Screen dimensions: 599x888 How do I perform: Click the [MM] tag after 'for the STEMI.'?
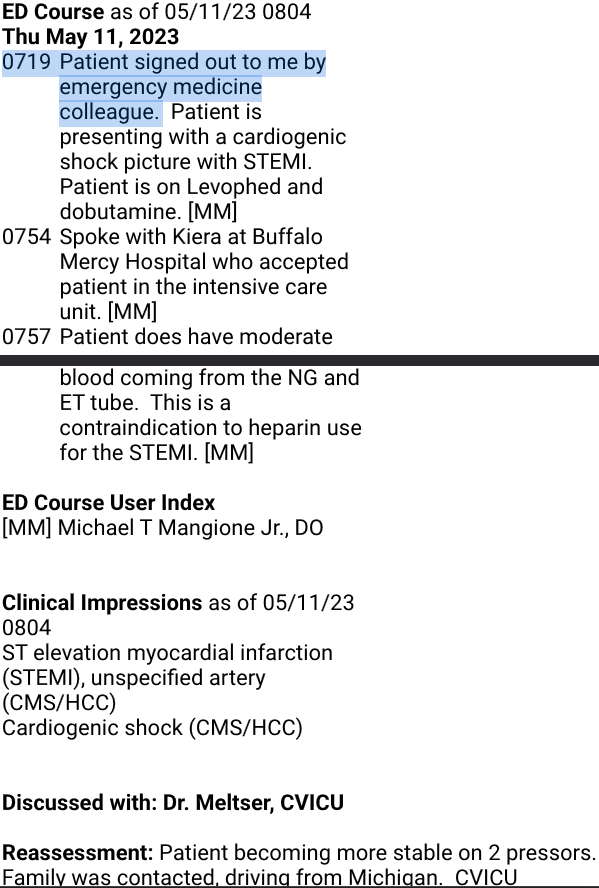click(228, 452)
